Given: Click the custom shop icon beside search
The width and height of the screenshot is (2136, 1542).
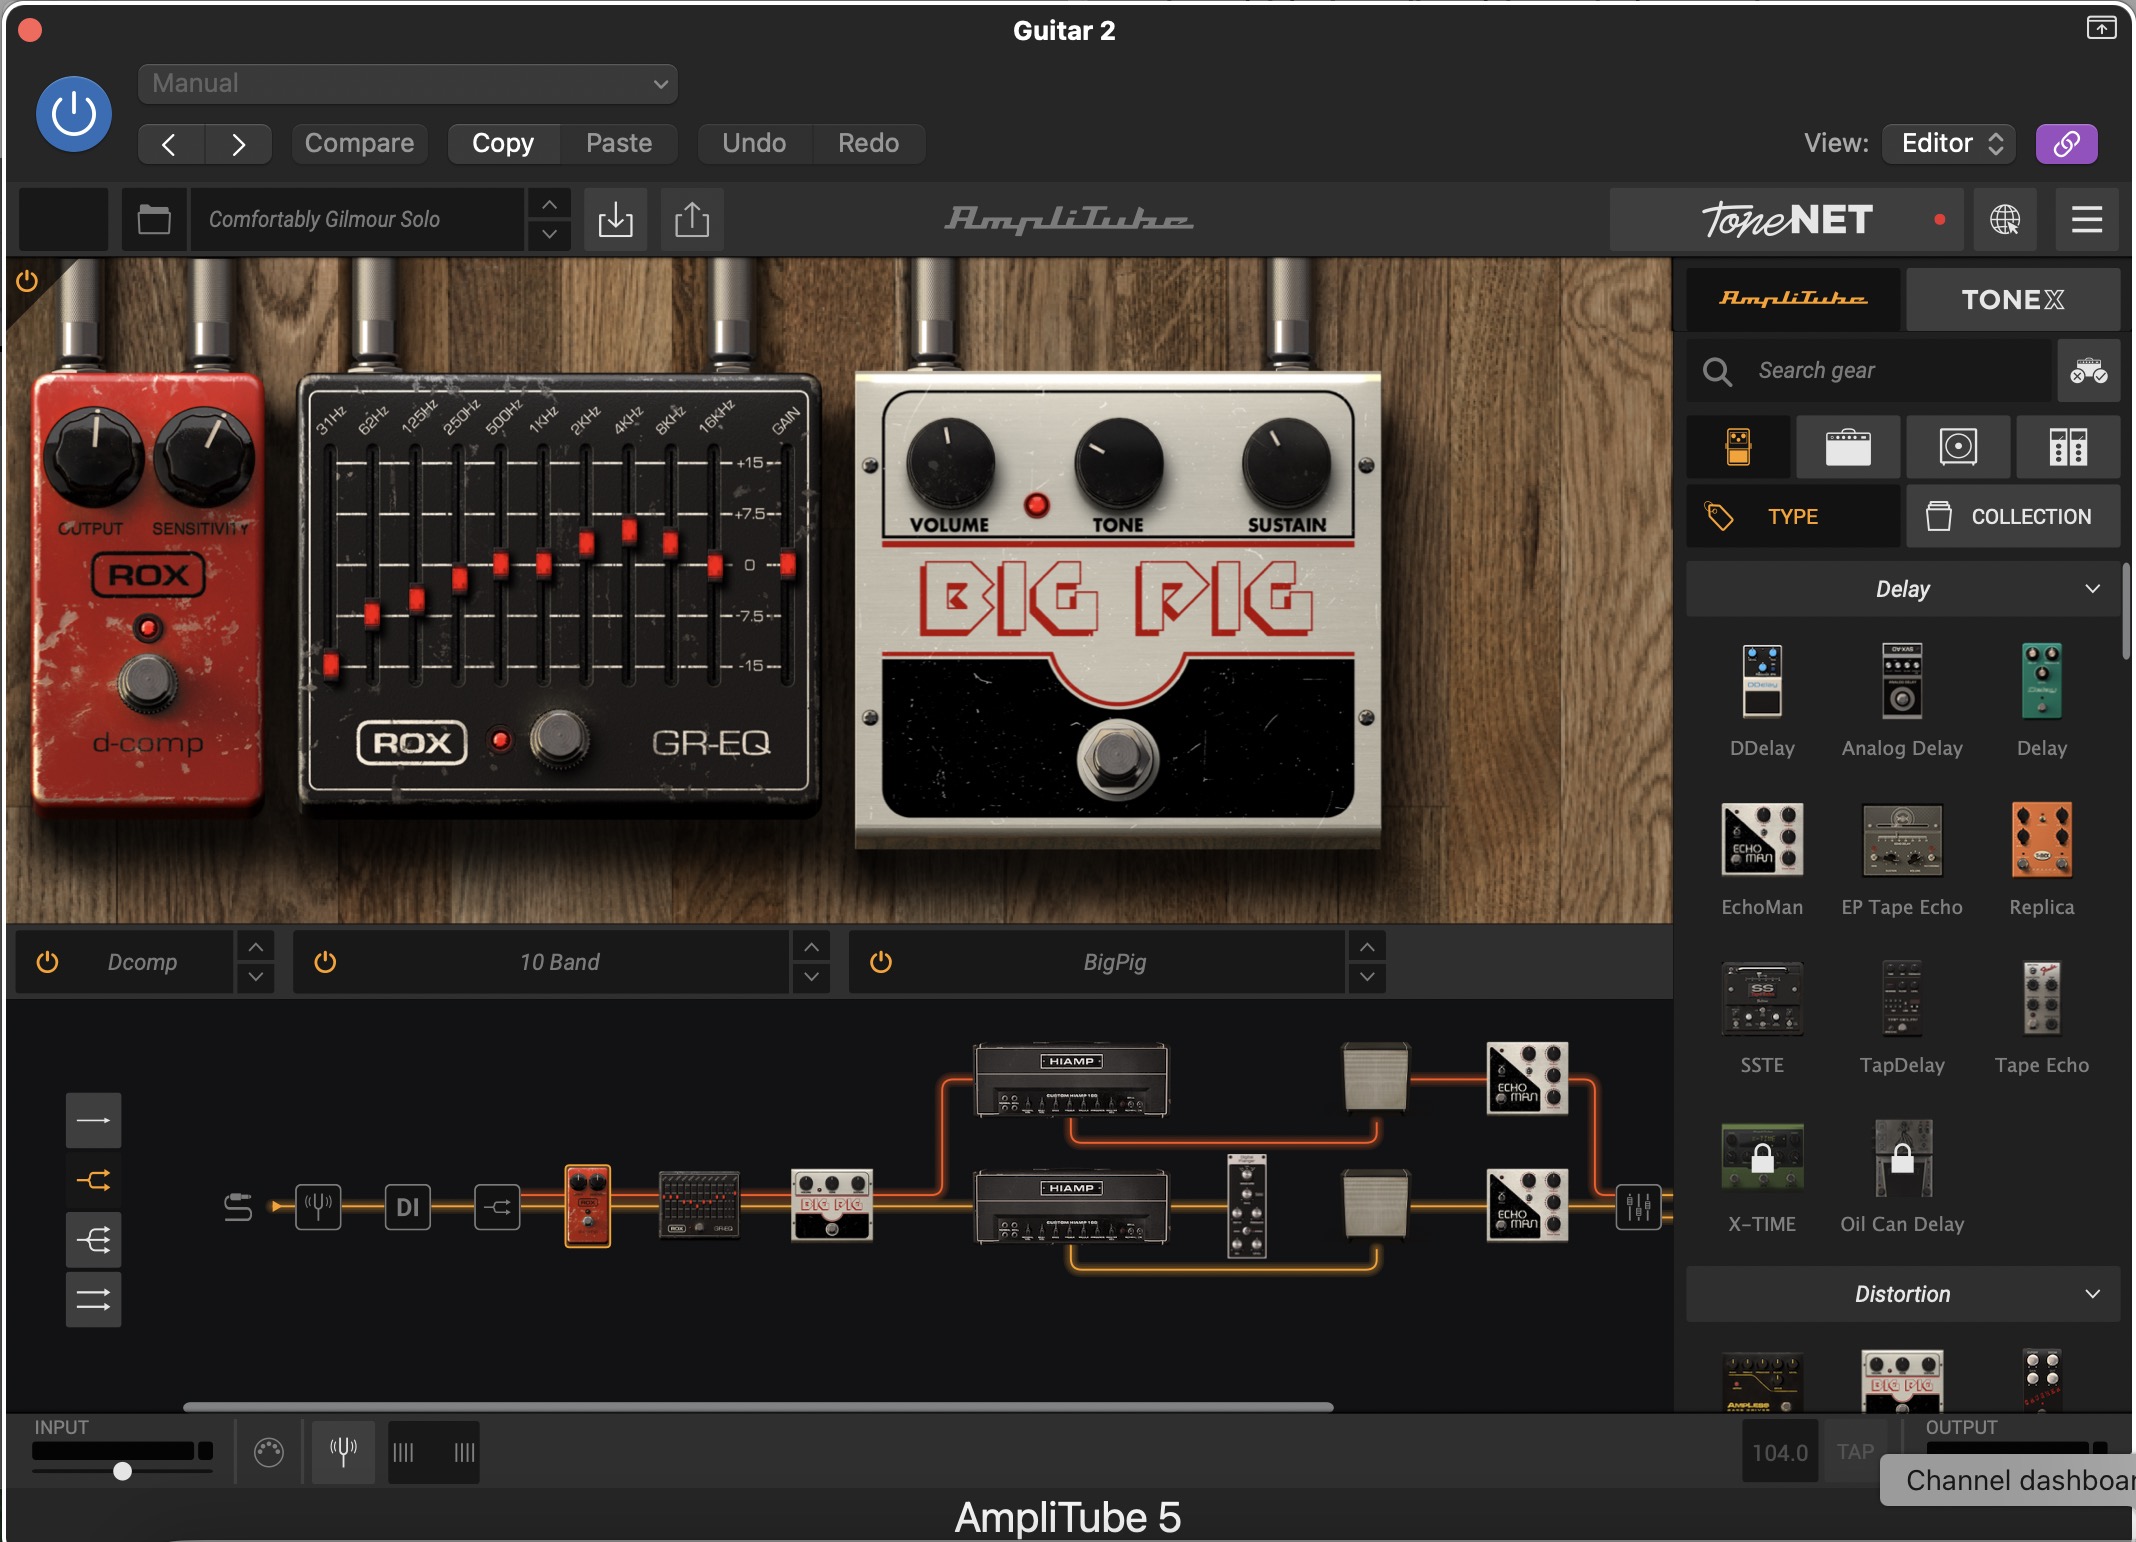Looking at the screenshot, I should point(2089,371).
